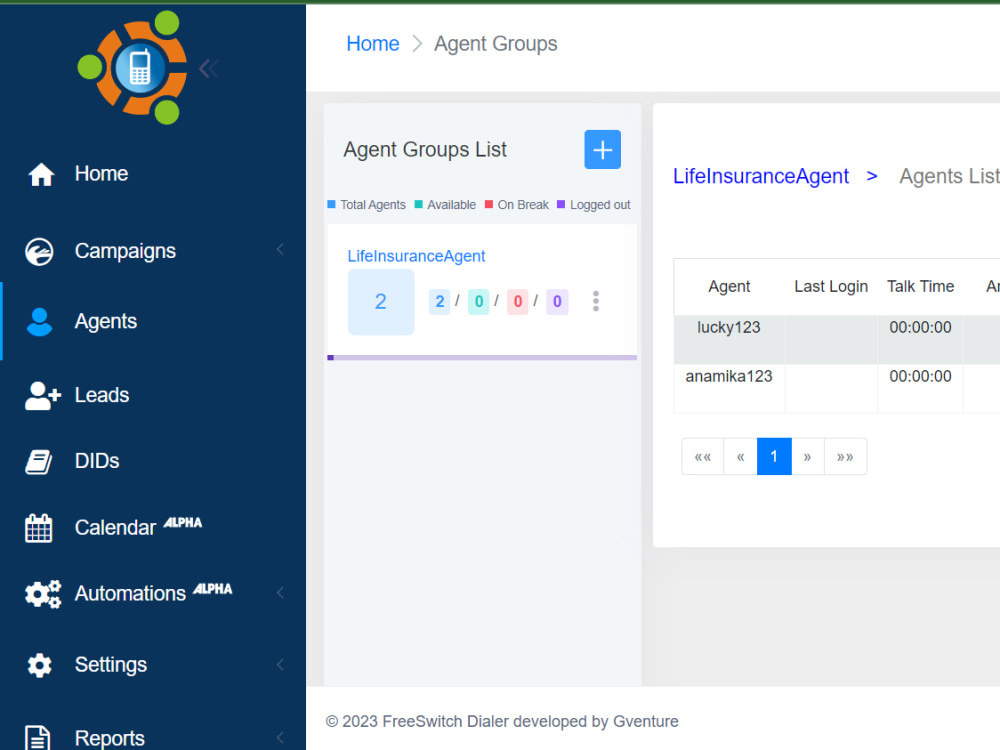1000x750 pixels.
Task: Open Campaigns using its compass icon
Action: (x=40, y=251)
